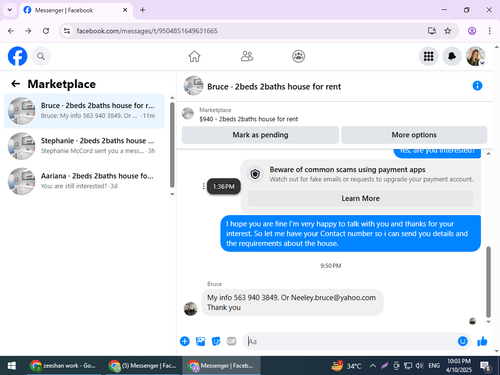The image size is (500, 375).
Task: Click the conversation list scrollbar
Action: [x=172, y=145]
